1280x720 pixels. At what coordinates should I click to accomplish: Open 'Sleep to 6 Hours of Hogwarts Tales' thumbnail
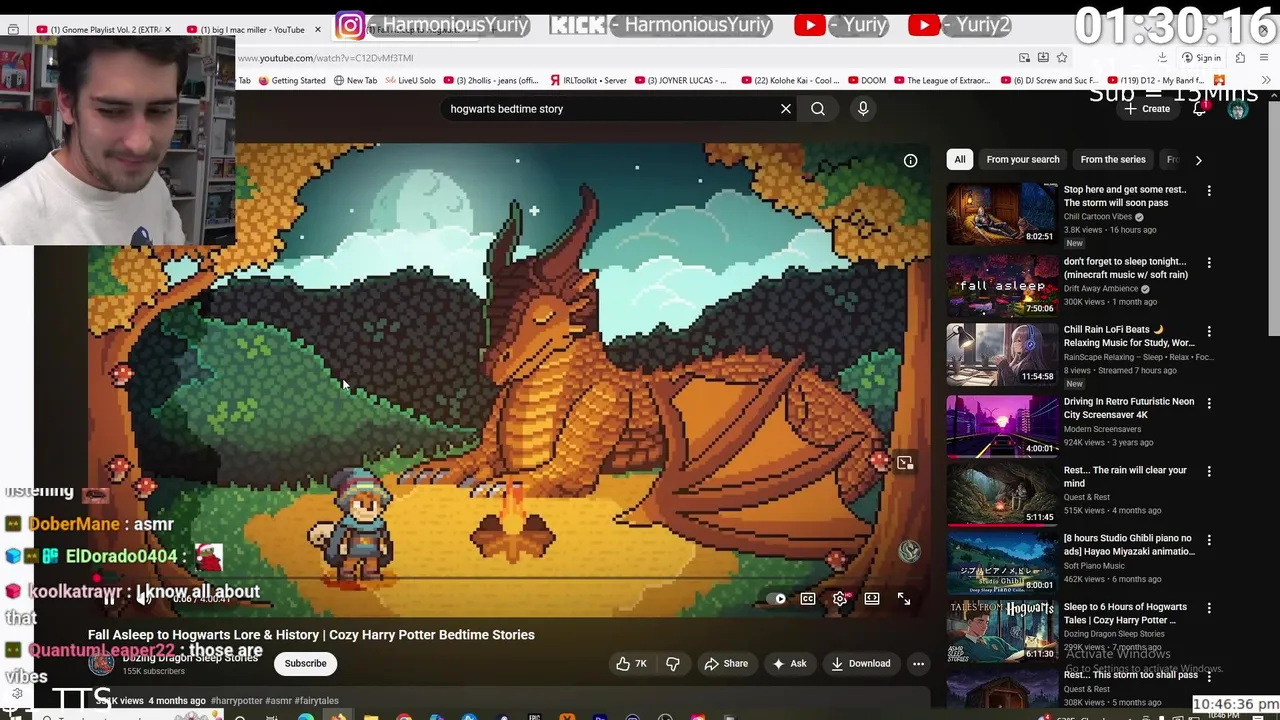[1002, 630]
